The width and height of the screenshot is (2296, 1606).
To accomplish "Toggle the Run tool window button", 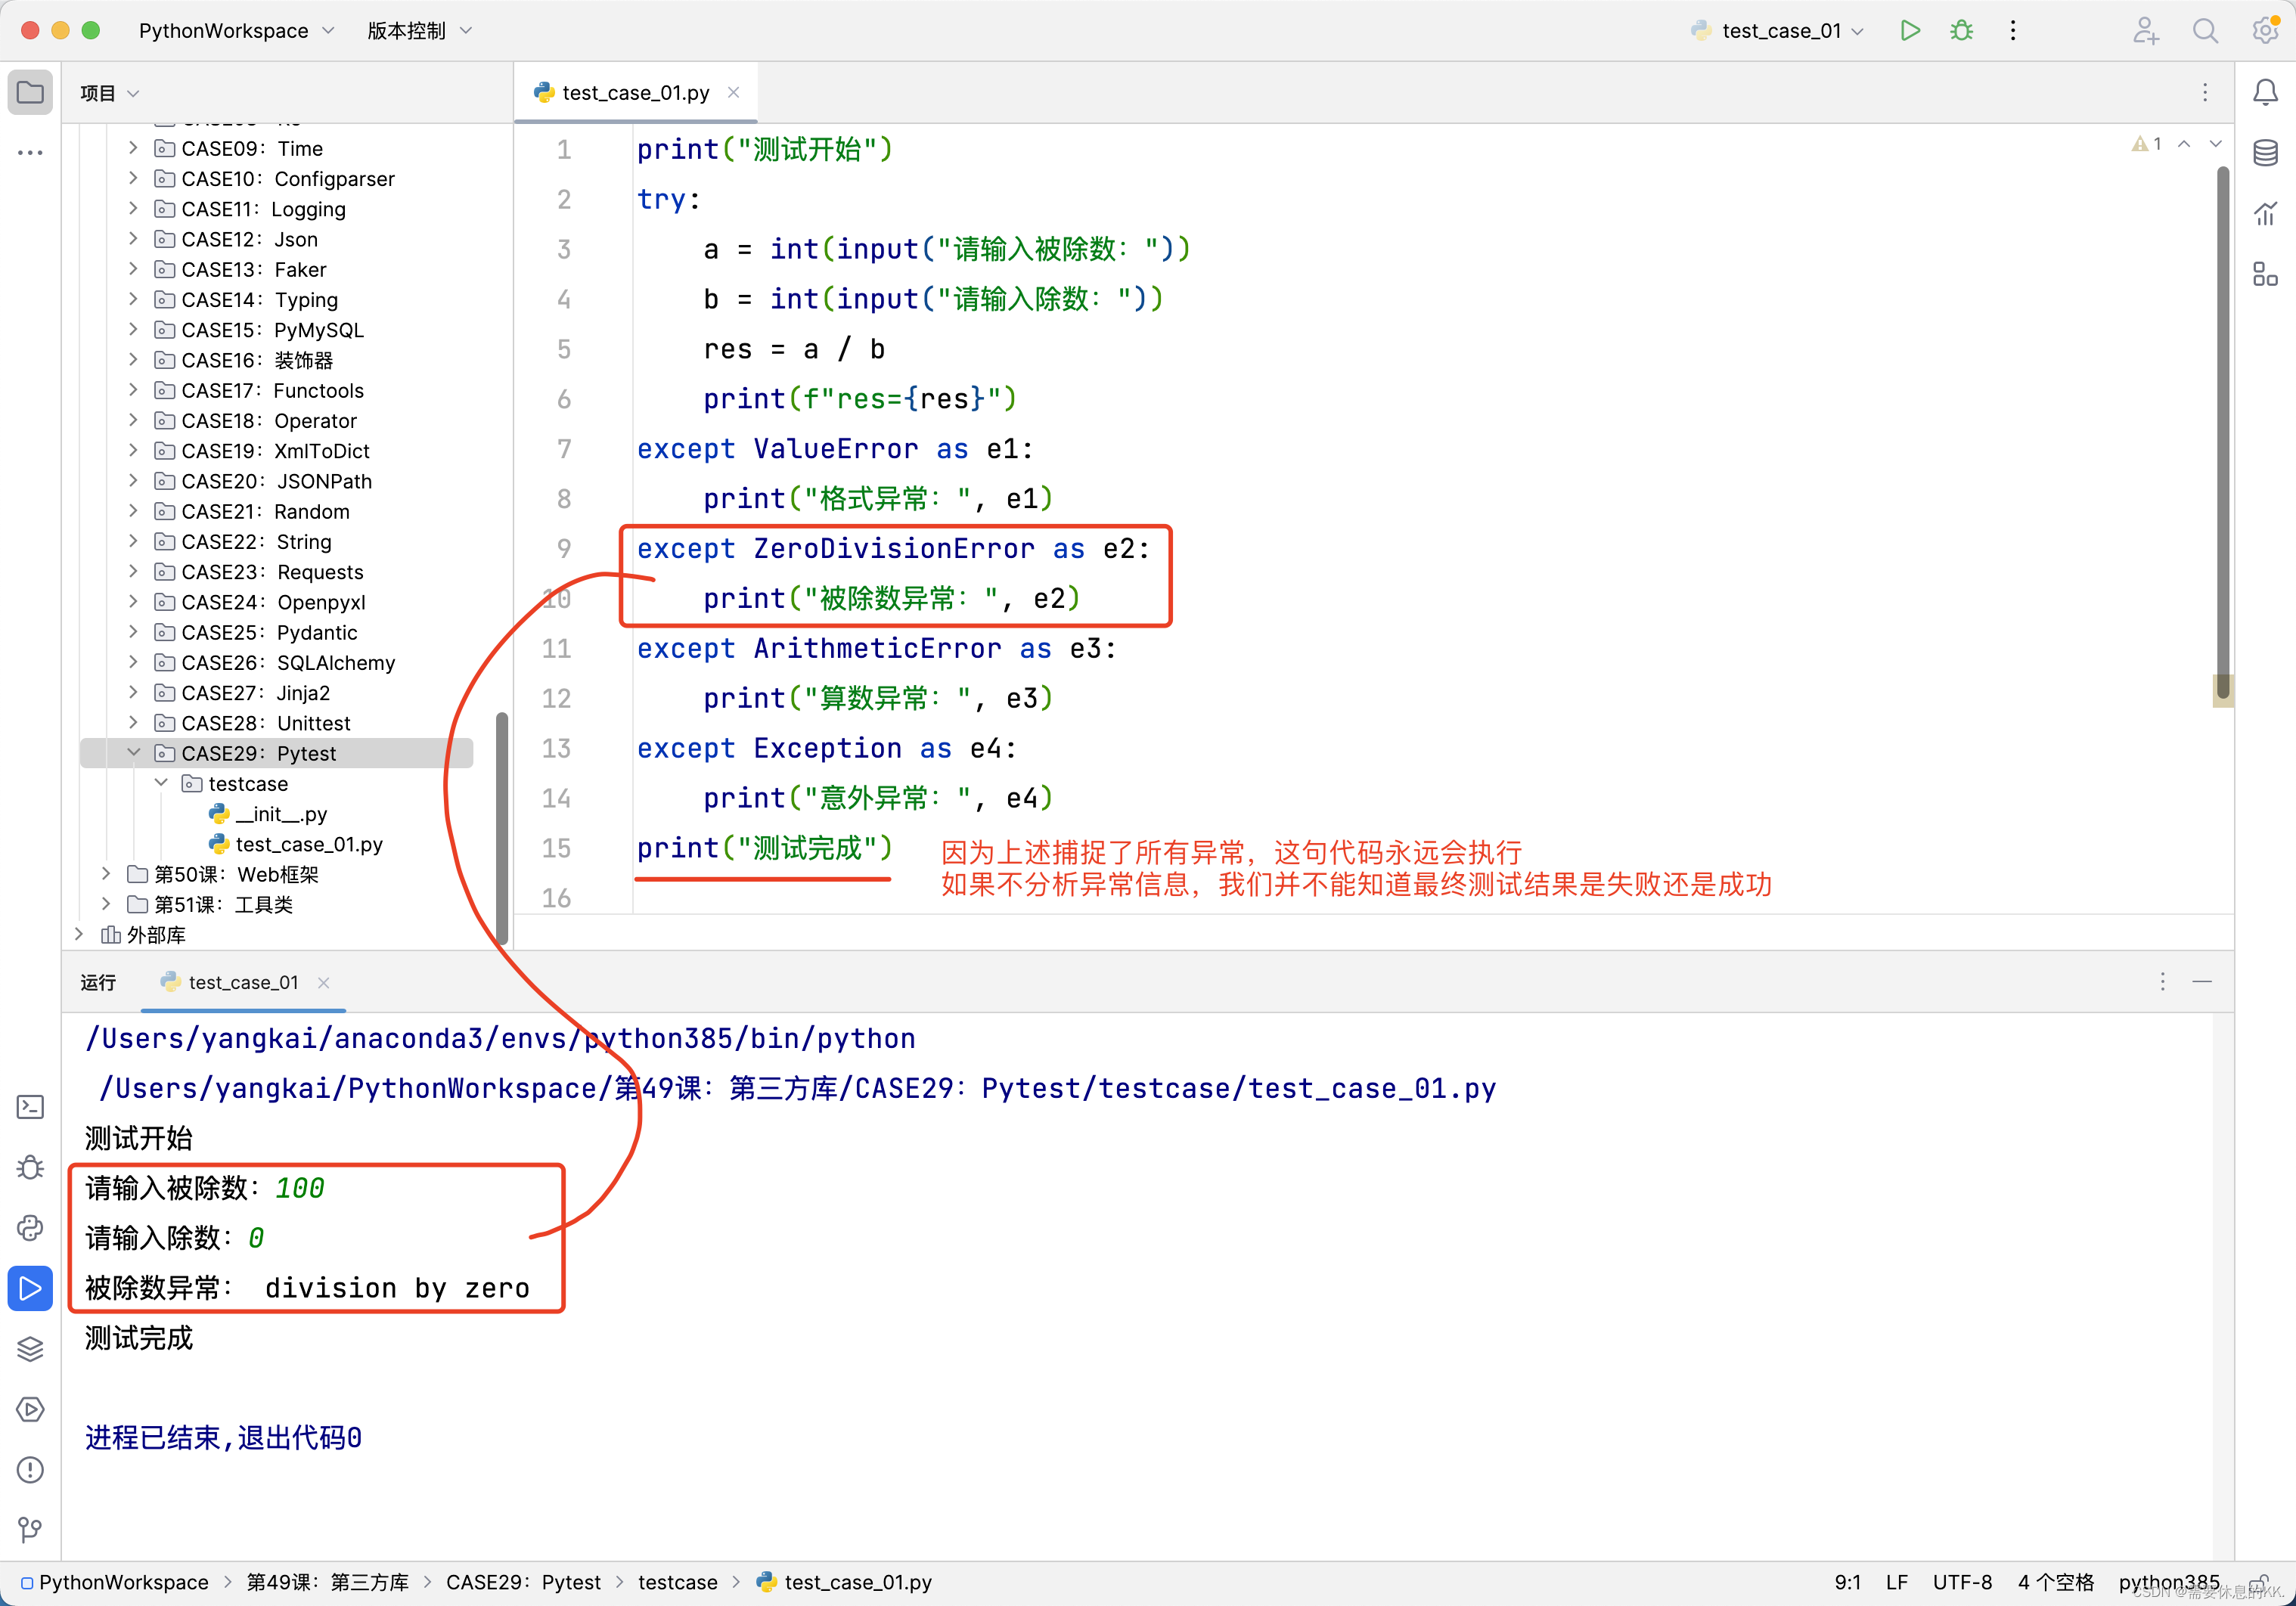I will 30,1288.
